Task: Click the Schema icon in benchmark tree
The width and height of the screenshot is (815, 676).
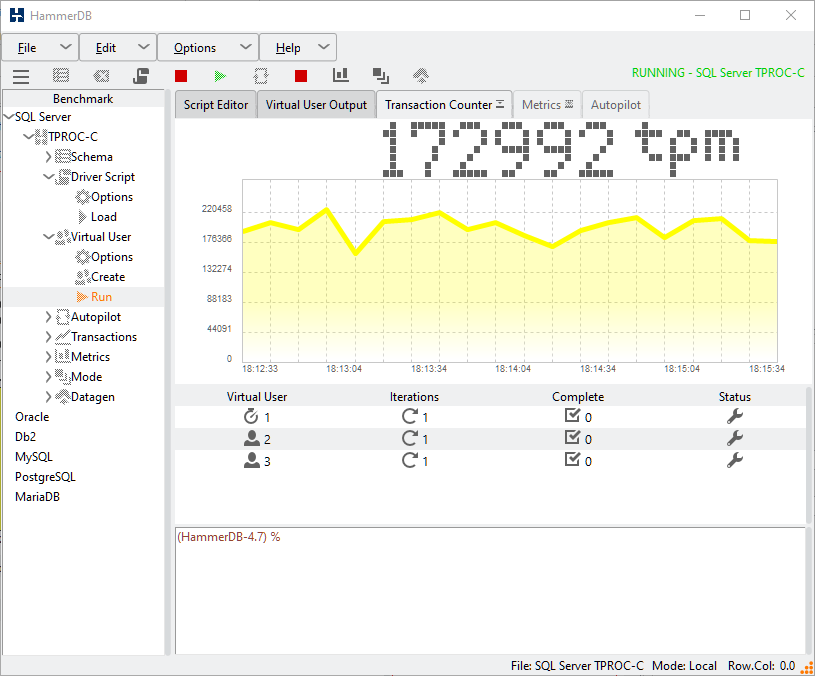Action: (x=62, y=156)
